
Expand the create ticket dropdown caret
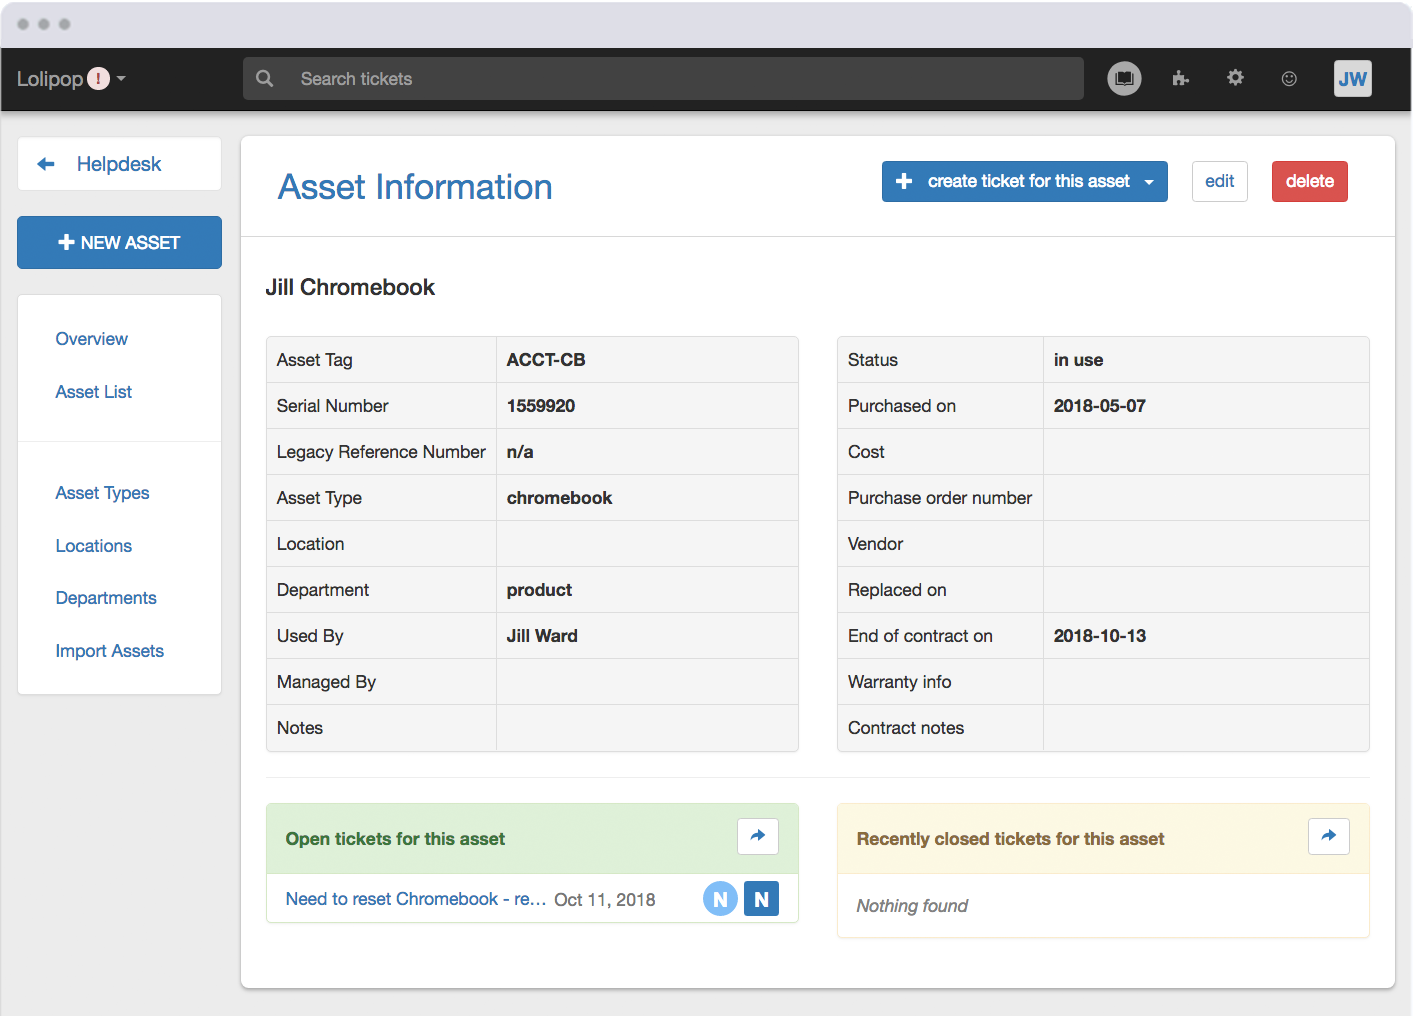(x=1149, y=182)
